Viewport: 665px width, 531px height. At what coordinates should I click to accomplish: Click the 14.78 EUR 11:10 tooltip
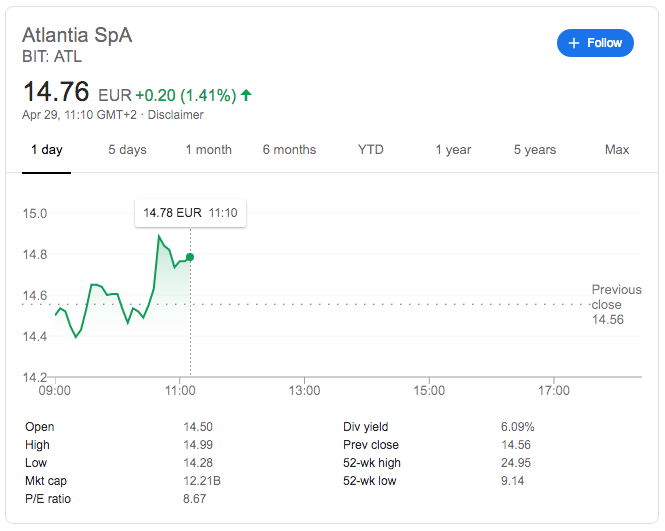coord(190,213)
